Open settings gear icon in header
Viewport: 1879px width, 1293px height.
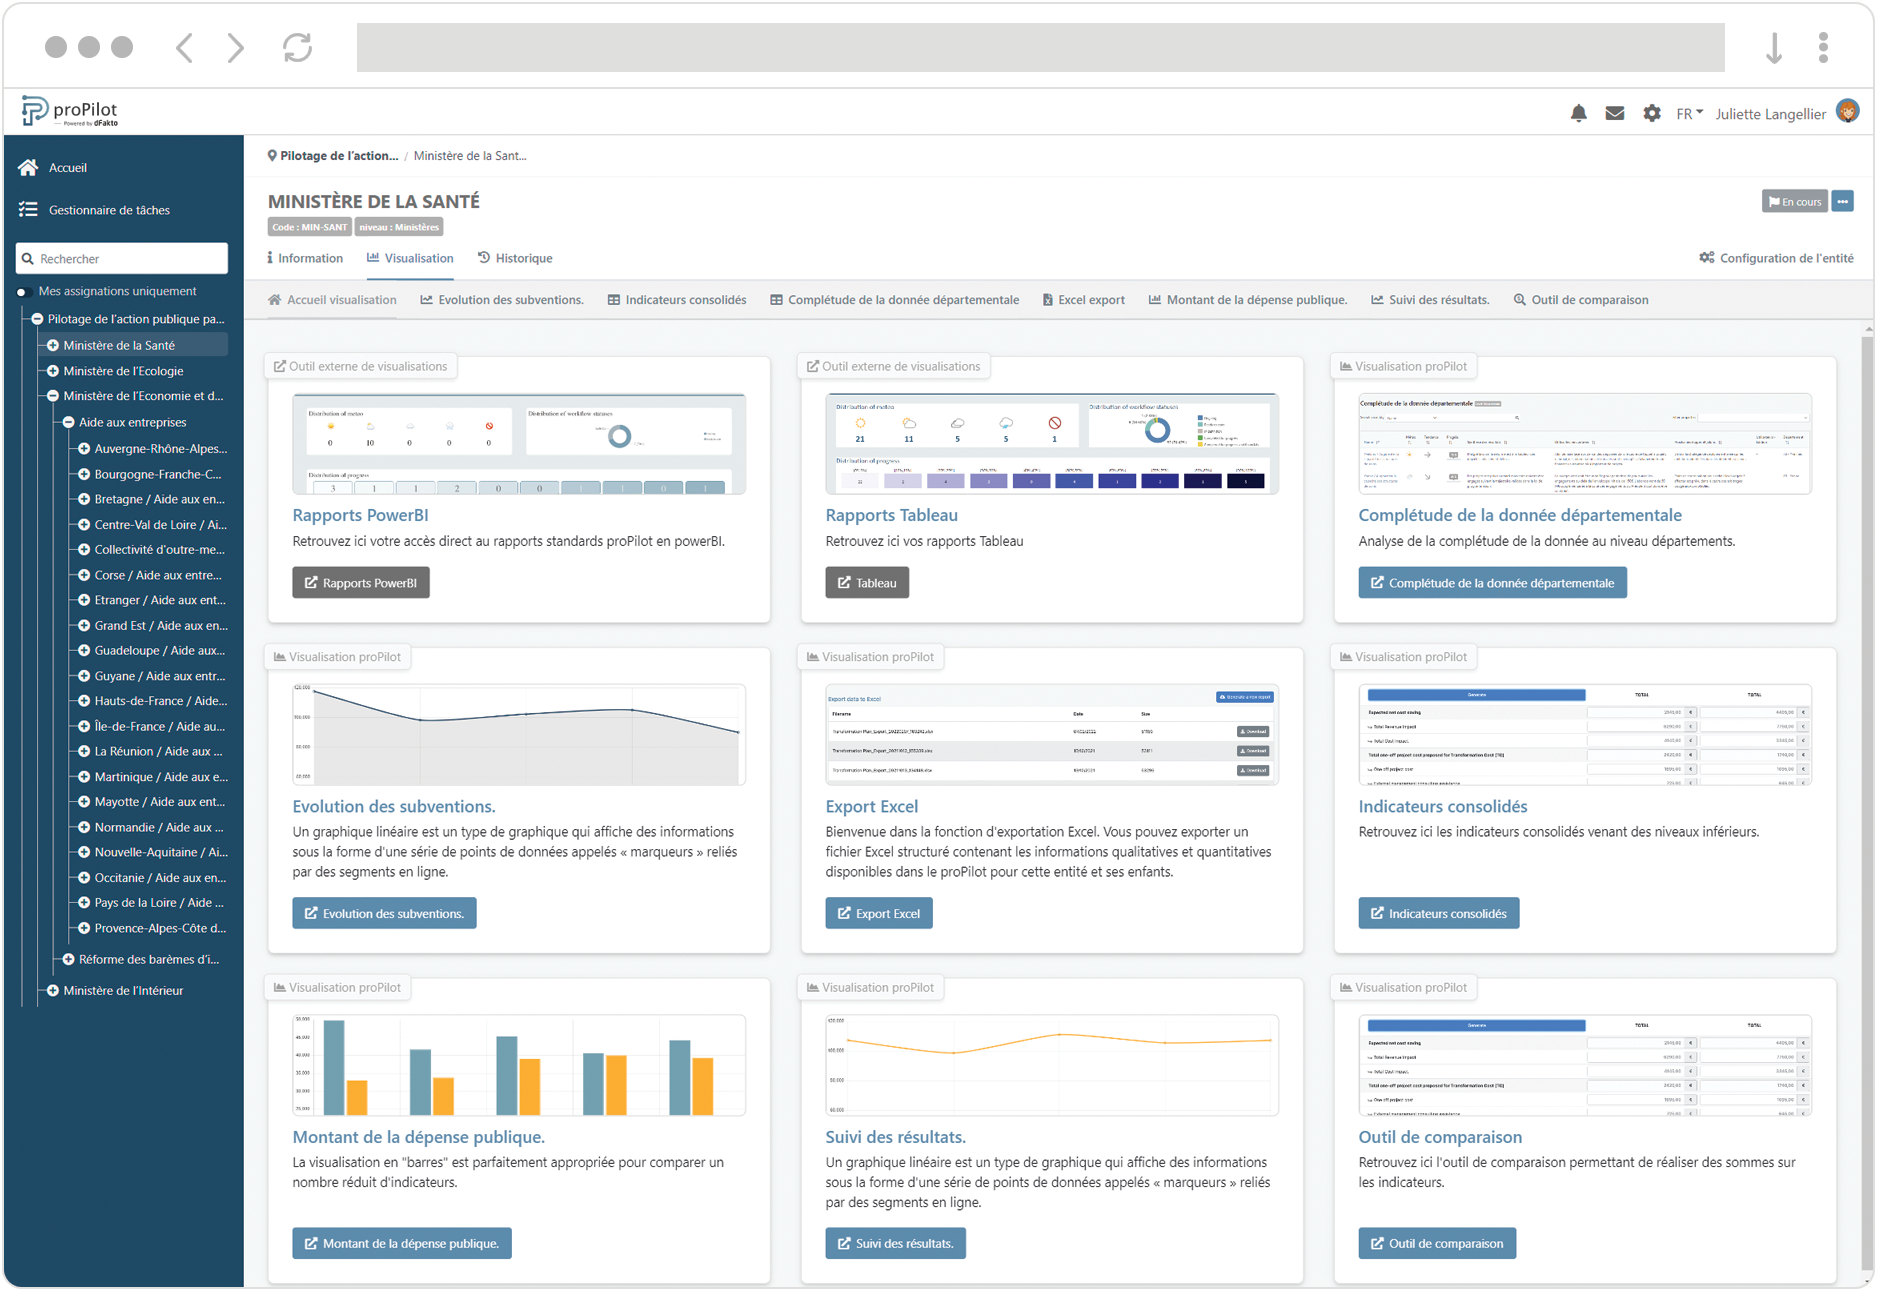coord(1651,114)
